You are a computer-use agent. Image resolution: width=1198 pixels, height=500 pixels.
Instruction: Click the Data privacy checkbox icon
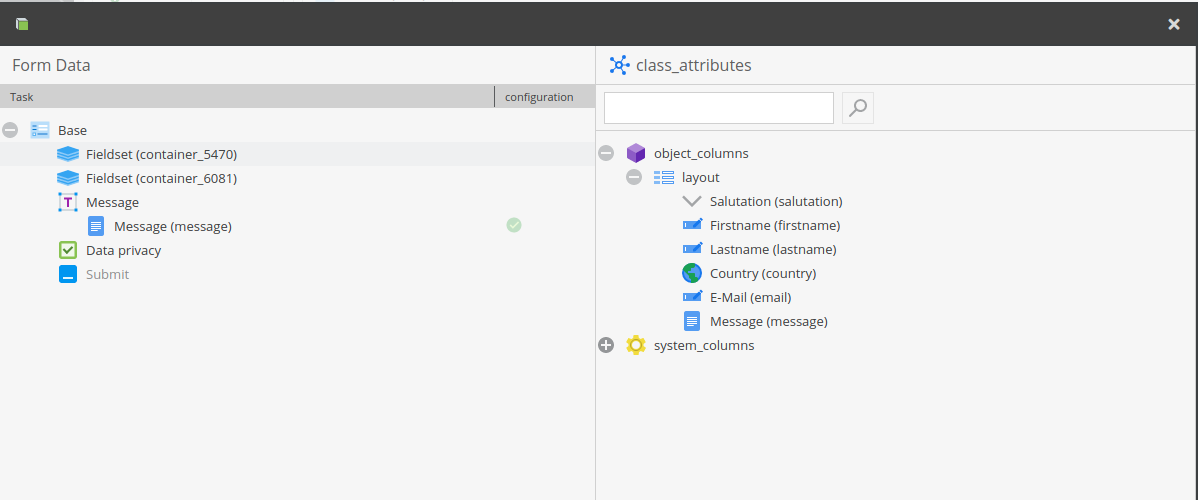(68, 250)
